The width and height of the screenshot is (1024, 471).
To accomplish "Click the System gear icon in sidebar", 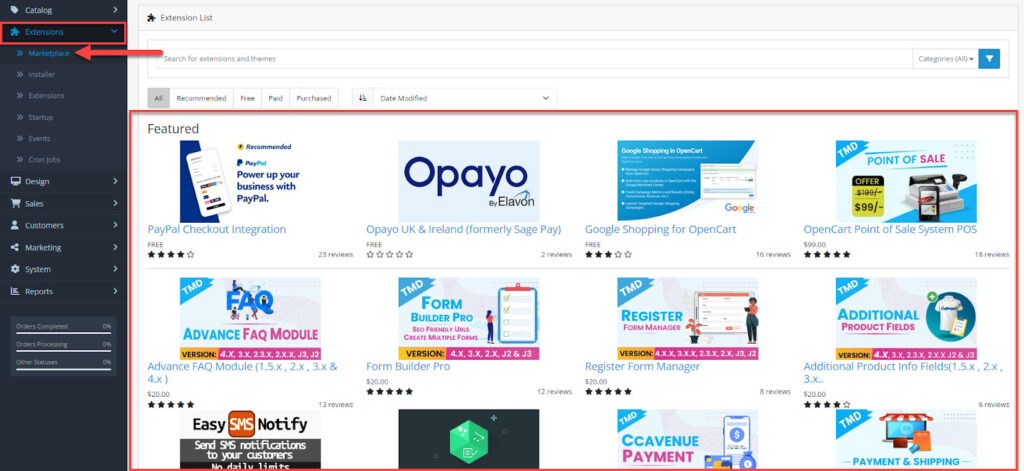I will pos(15,269).
